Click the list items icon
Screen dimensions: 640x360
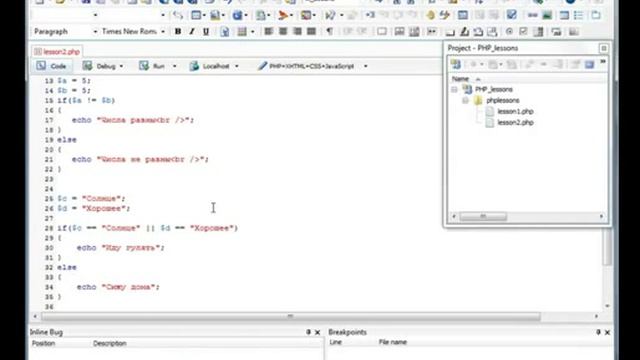578,16
